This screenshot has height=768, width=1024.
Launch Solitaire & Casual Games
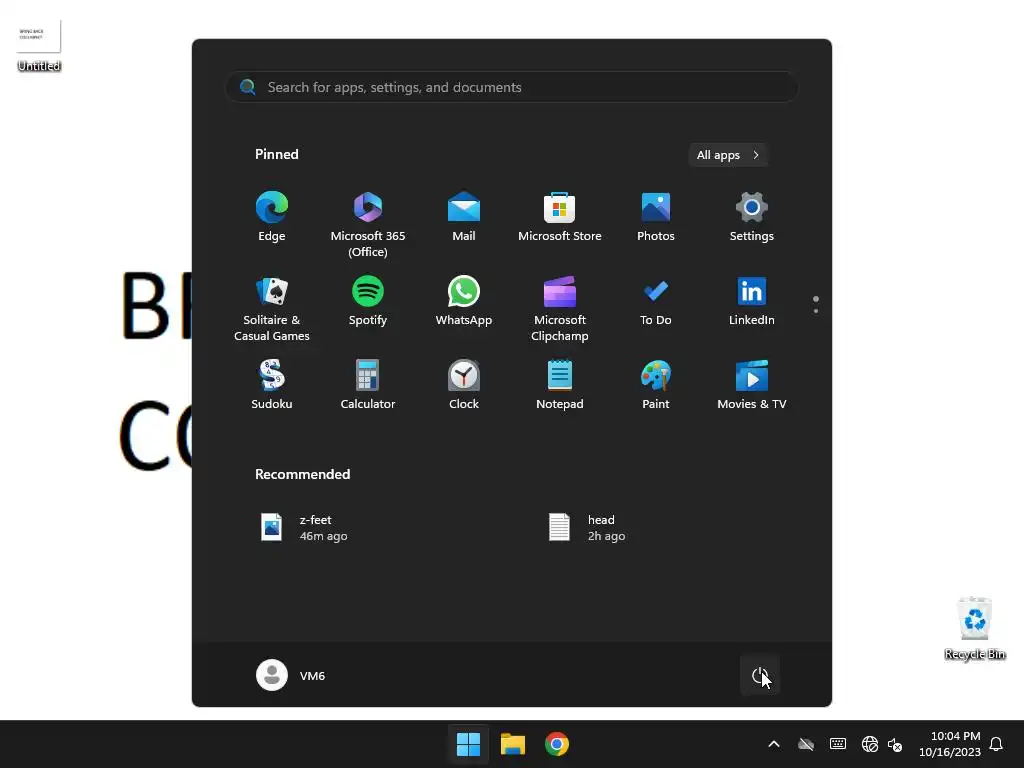point(272,308)
